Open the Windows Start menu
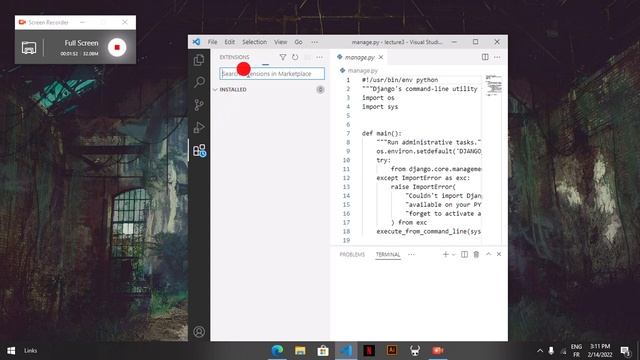This screenshot has height=360, width=640. pos(11,351)
